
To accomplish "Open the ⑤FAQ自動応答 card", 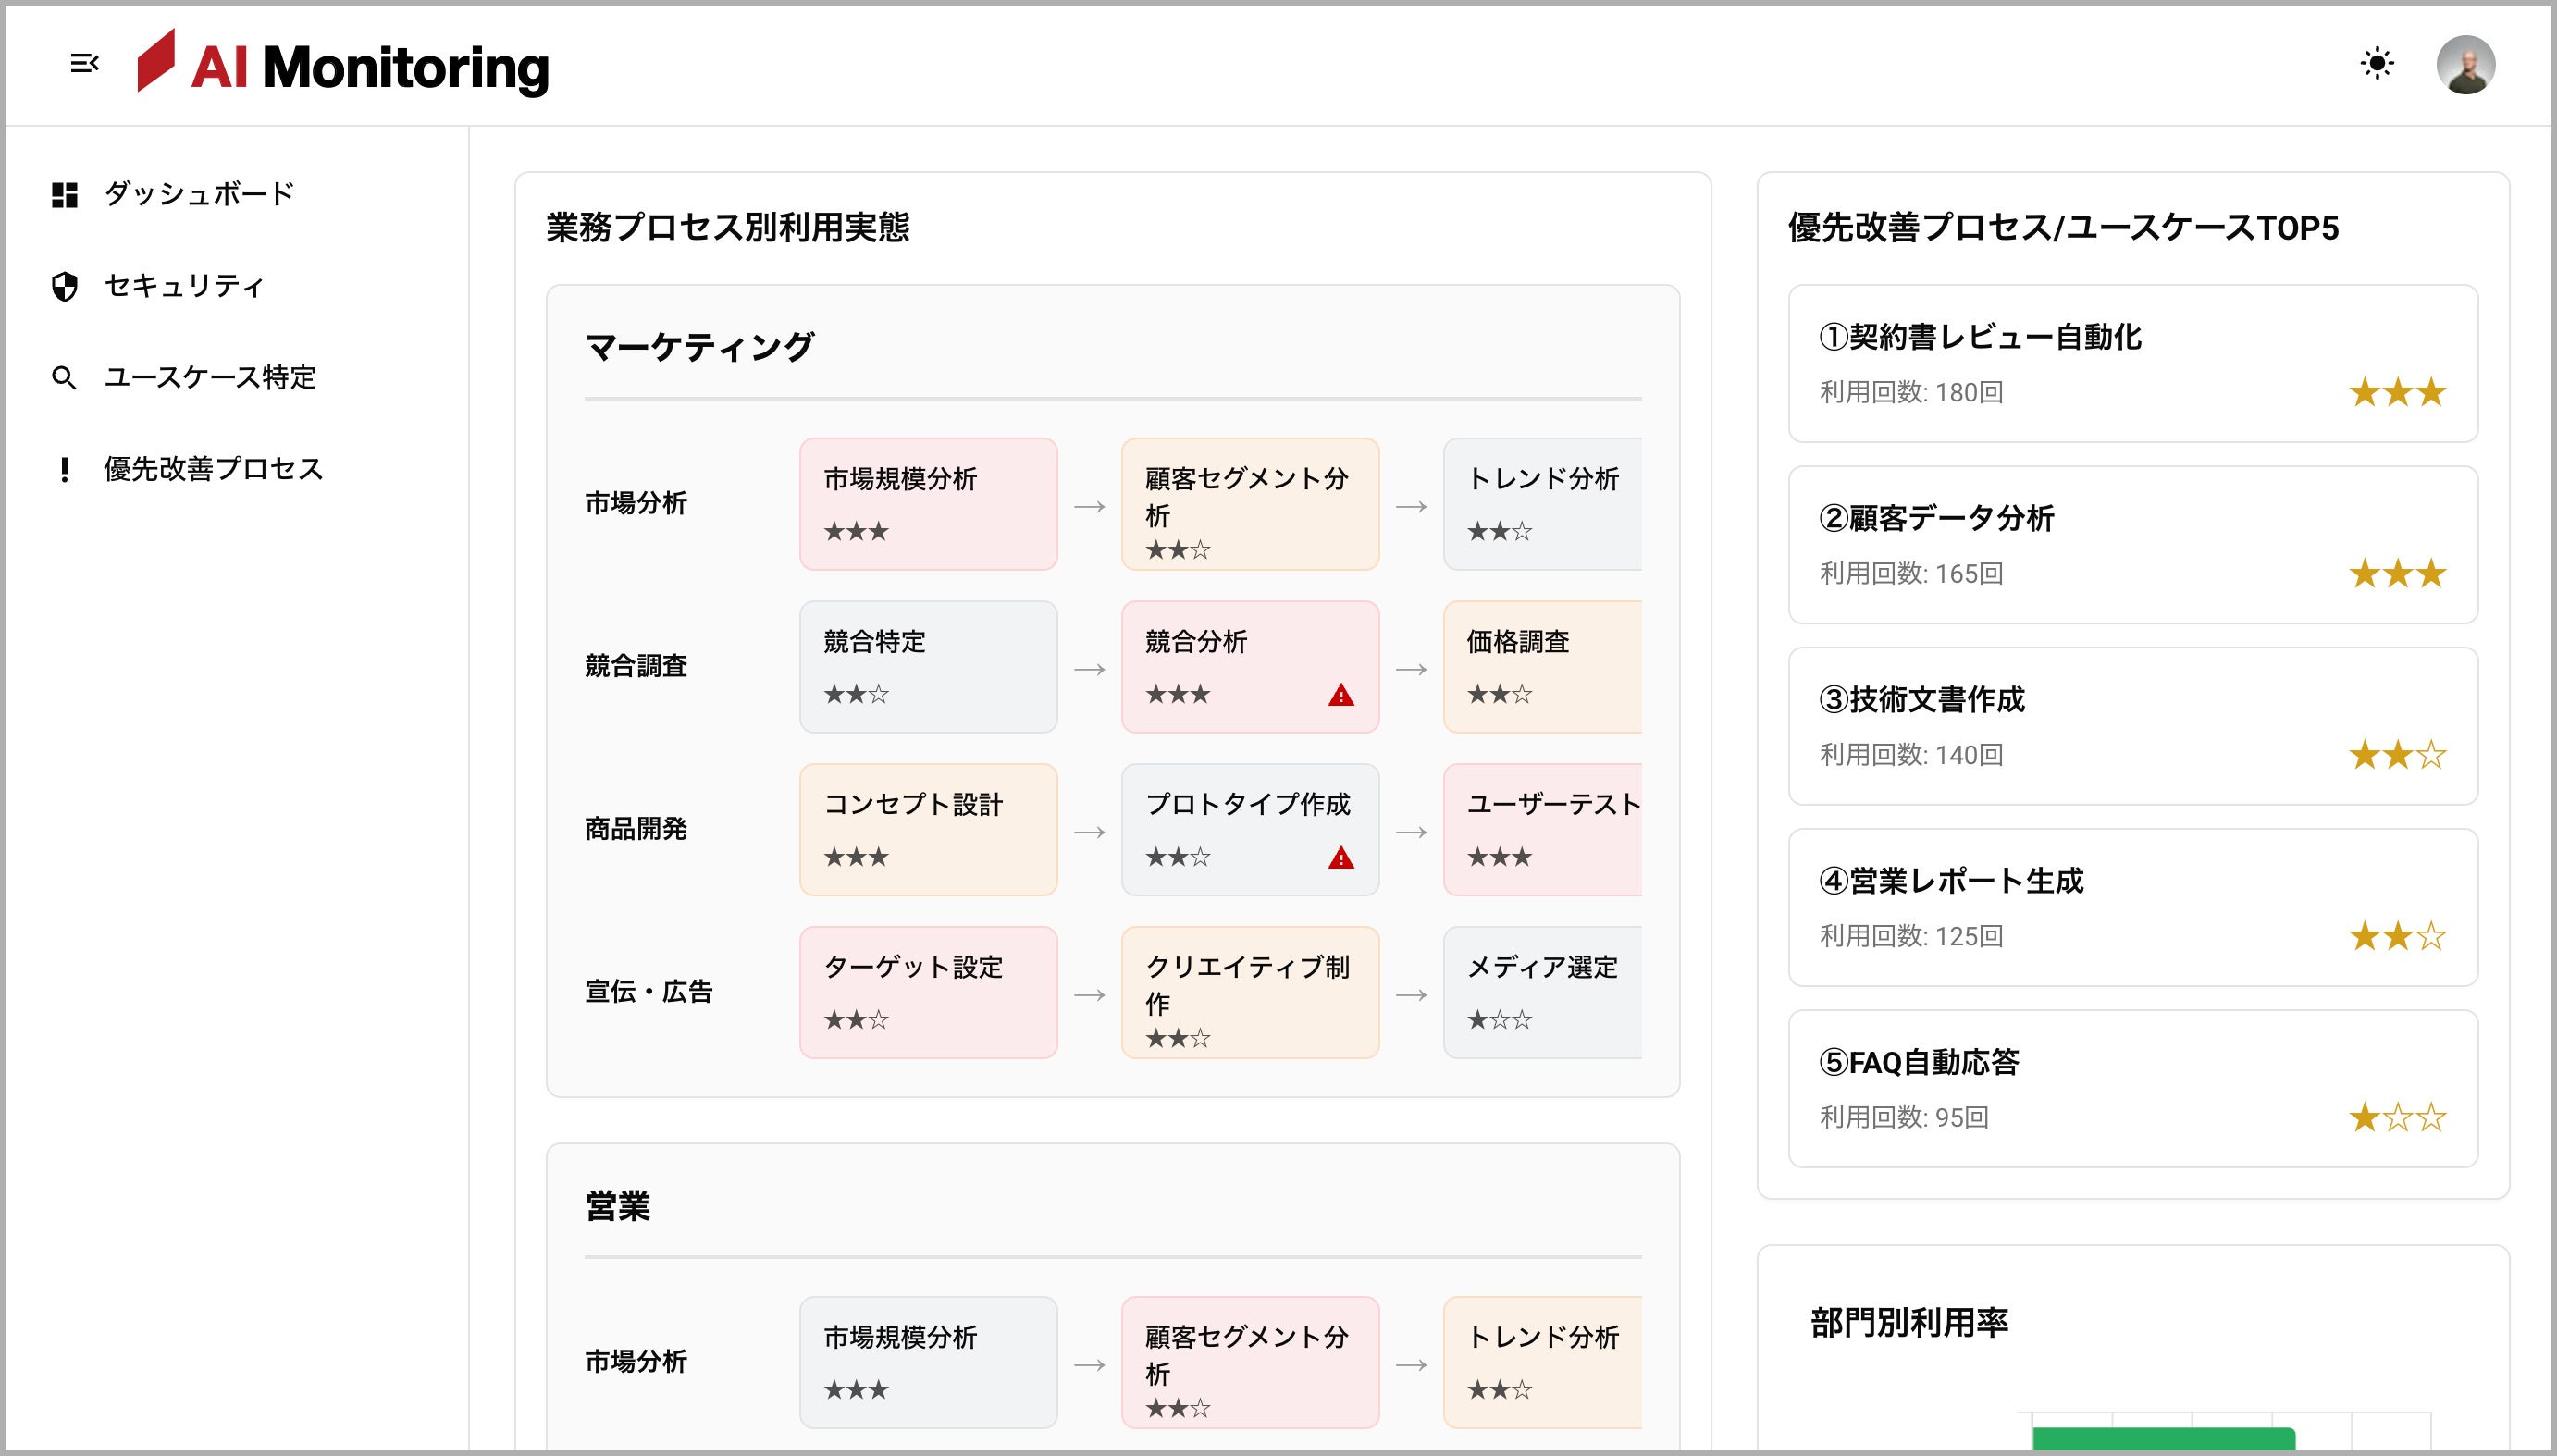I will pyautogui.click(x=2132, y=1088).
